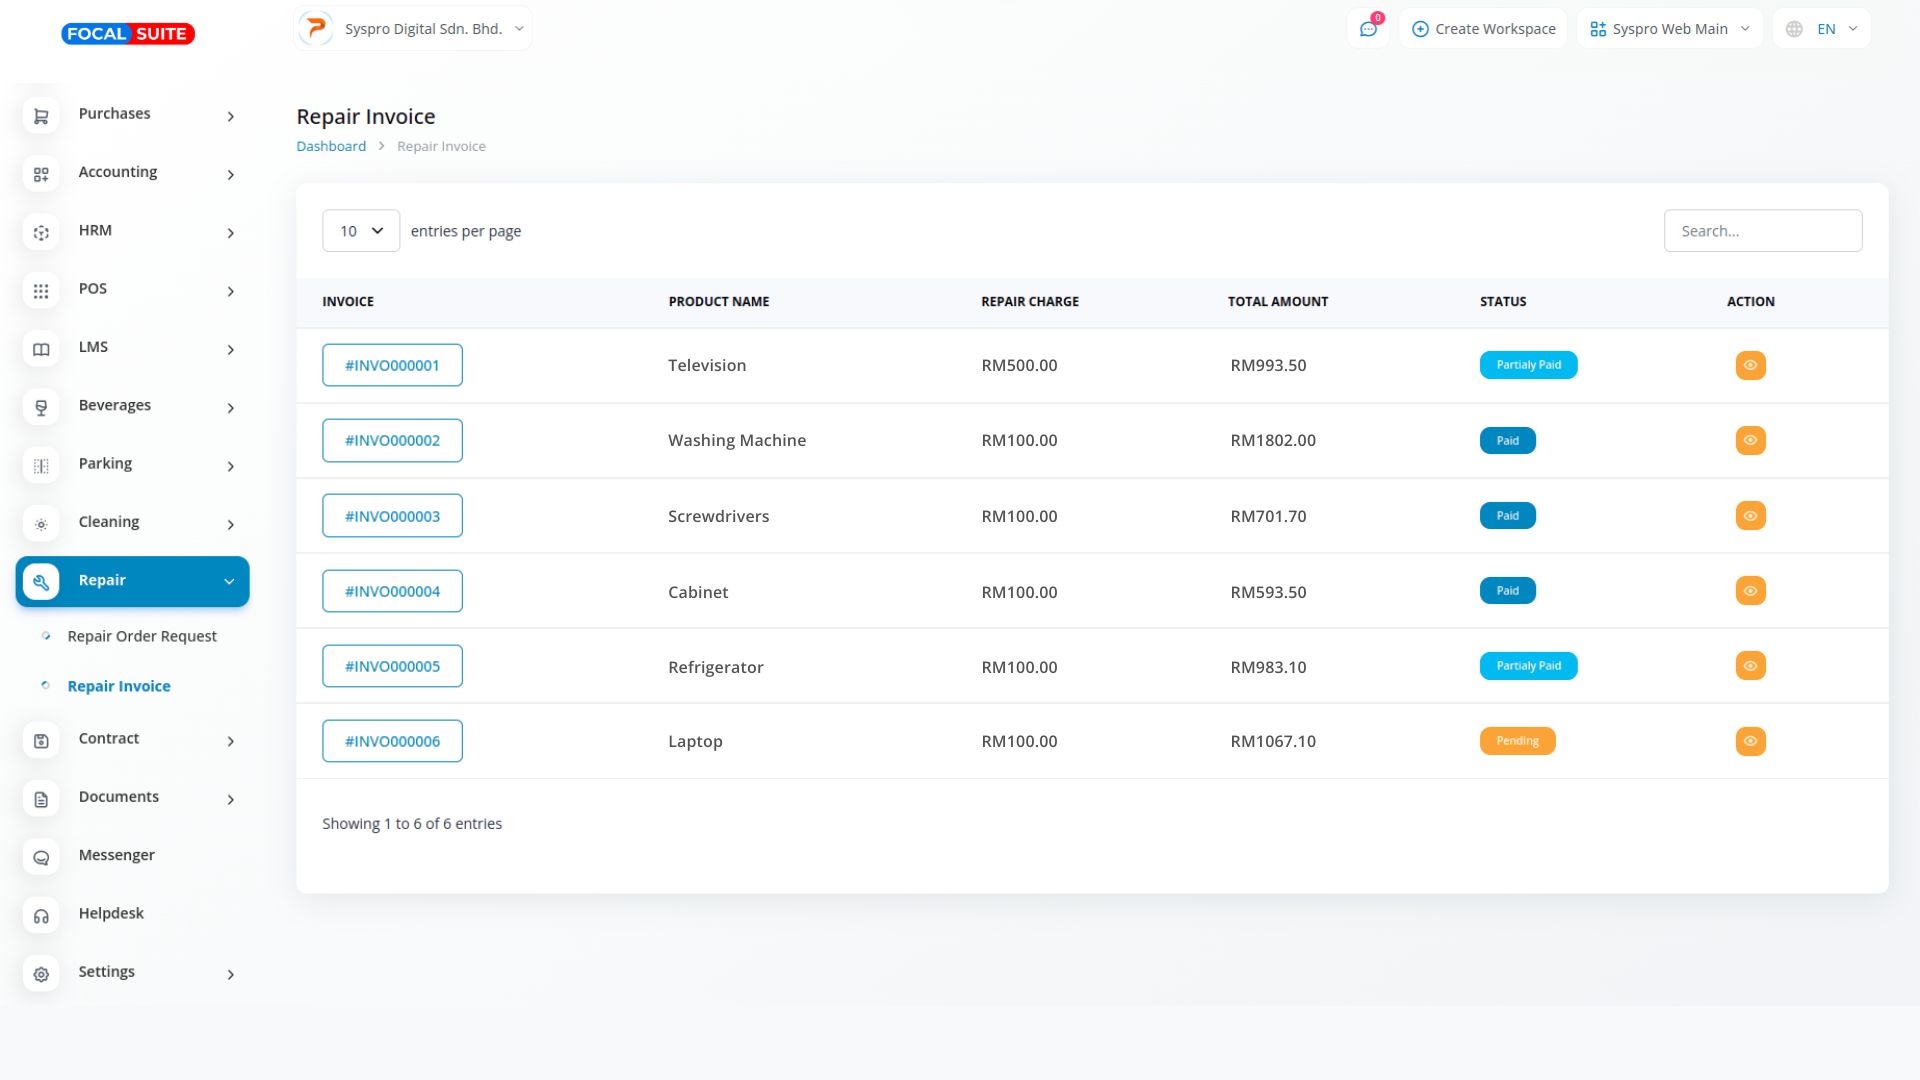This screenshot has width=1920, height=1080.
Task: Click Create Workspace button
Action: point(1483,29)
